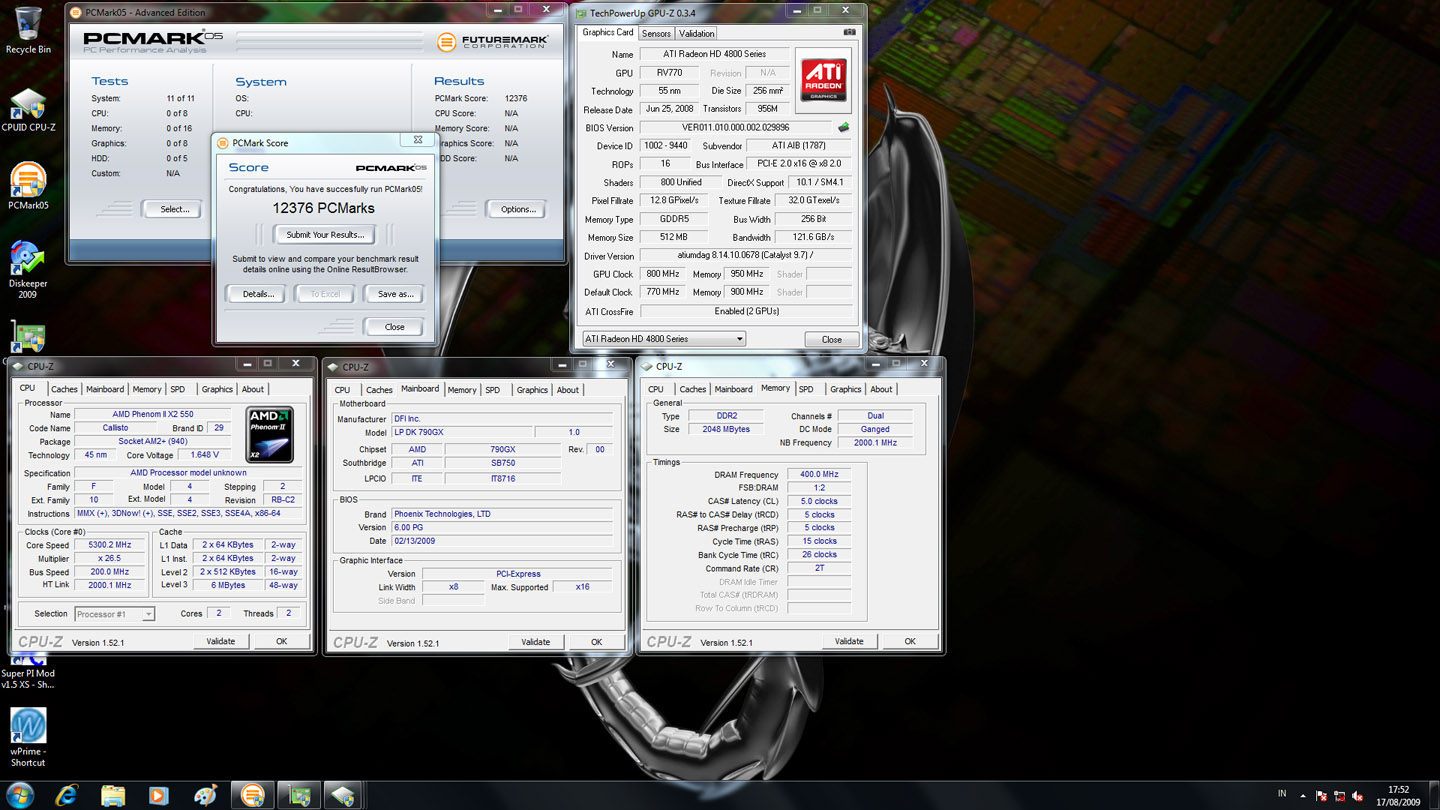Screen dimensions: 1440x810
Task: Click the network tray icon
Action: (1339, 796)
